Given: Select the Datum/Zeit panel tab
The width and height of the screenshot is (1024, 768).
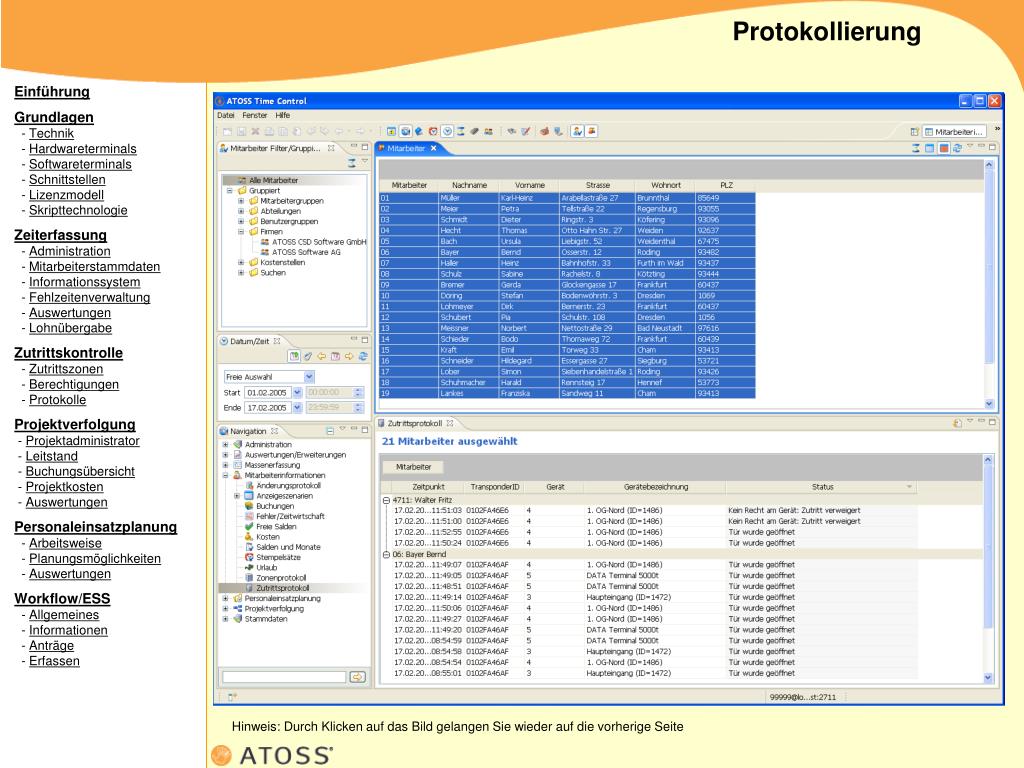Looking at the screenshot, I should [x=249, y=341].
